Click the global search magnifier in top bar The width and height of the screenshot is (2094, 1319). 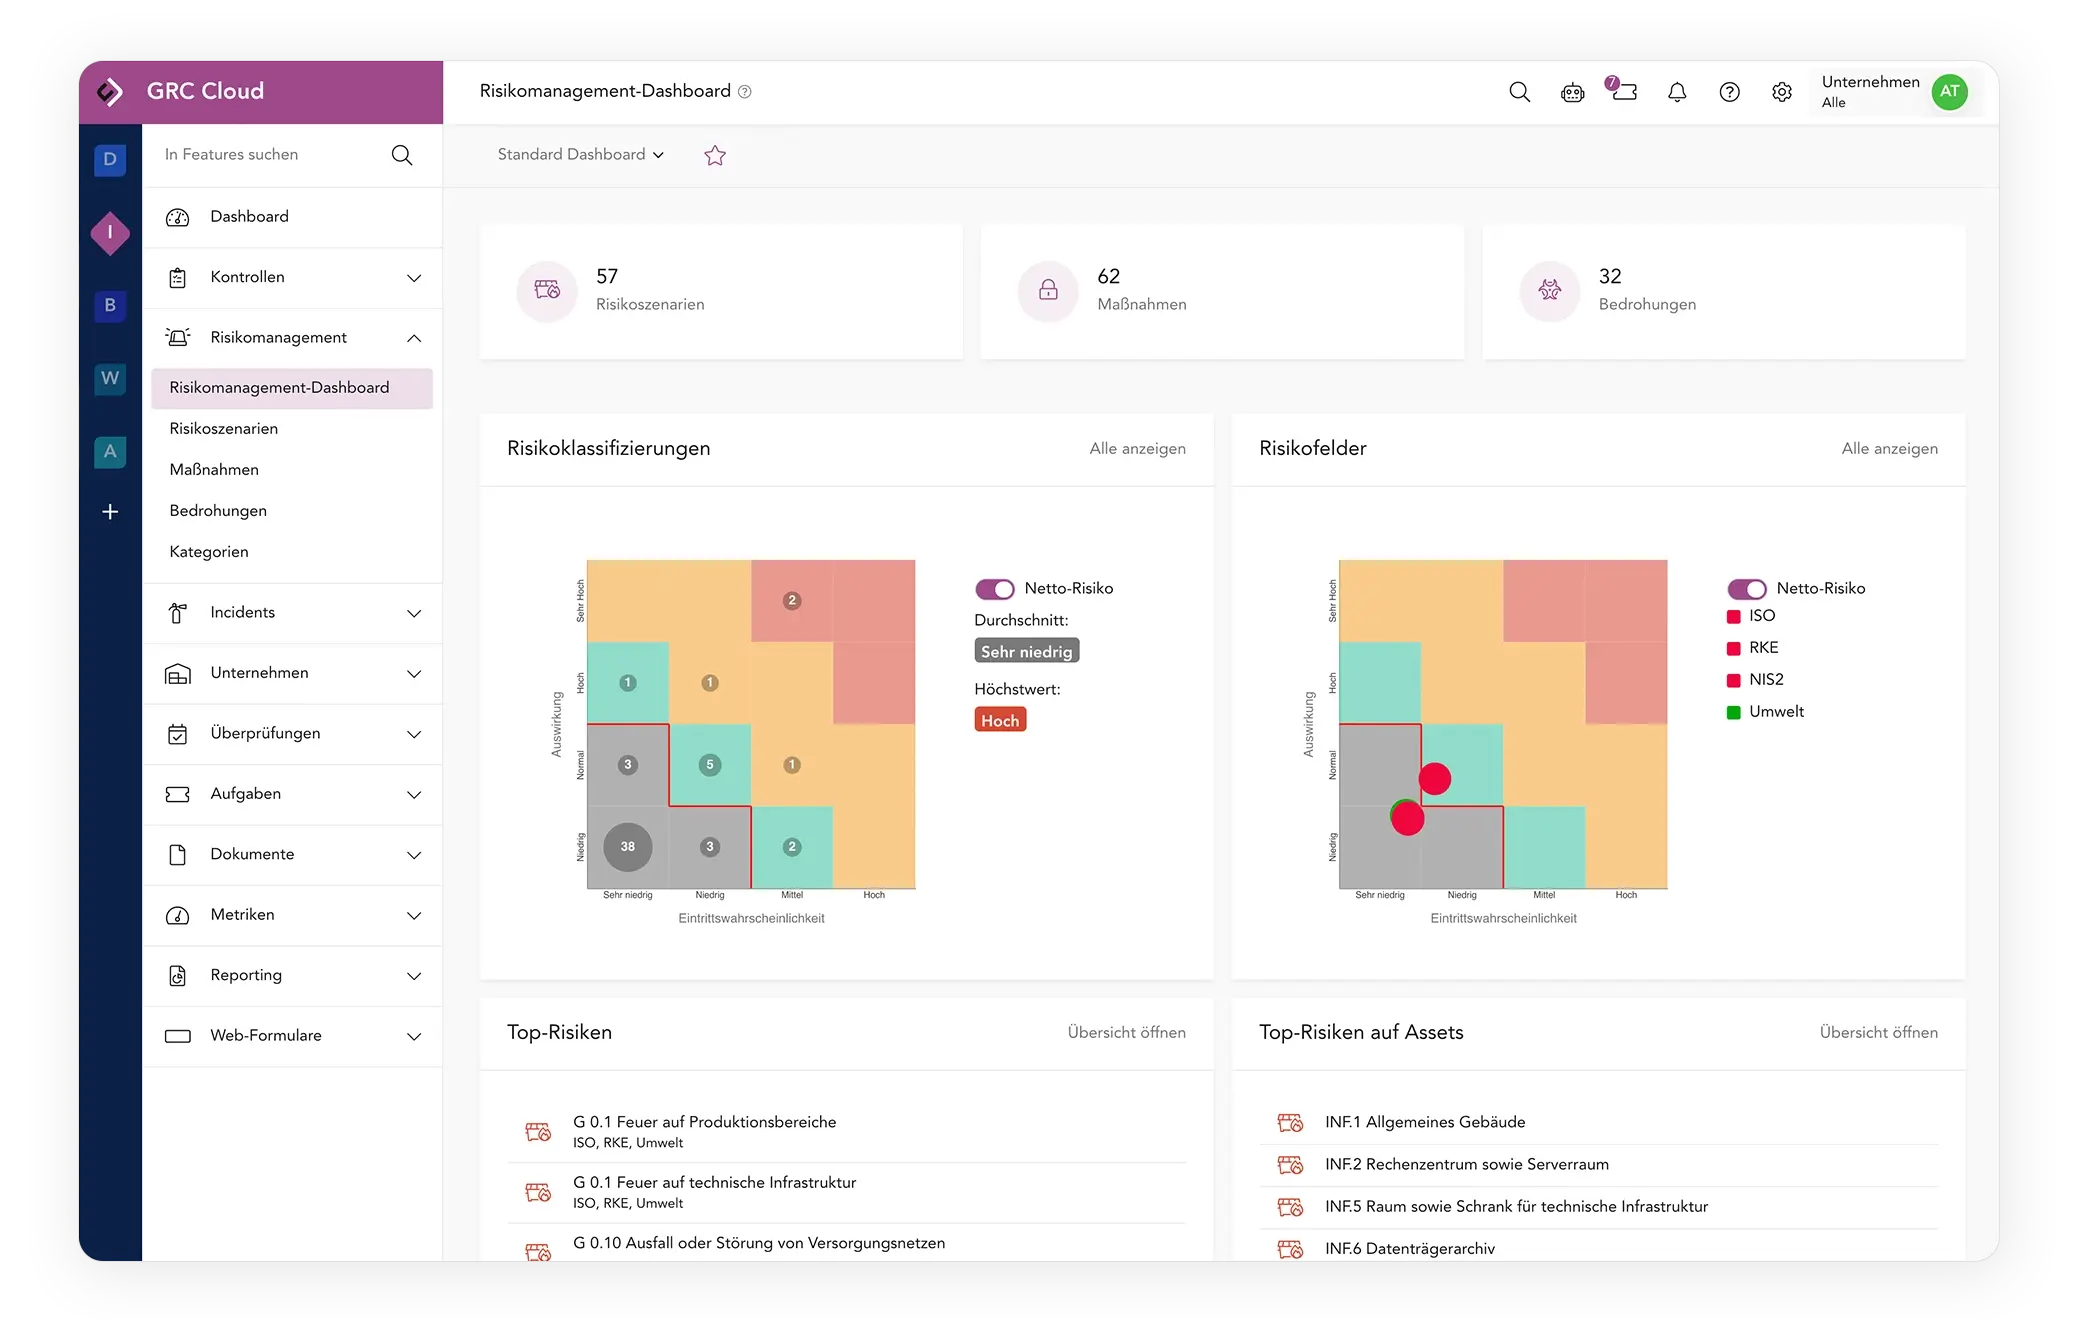(1519, 92)
